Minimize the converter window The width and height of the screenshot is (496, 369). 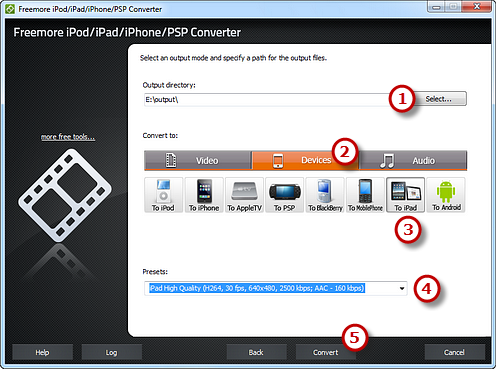pos(437,7)
